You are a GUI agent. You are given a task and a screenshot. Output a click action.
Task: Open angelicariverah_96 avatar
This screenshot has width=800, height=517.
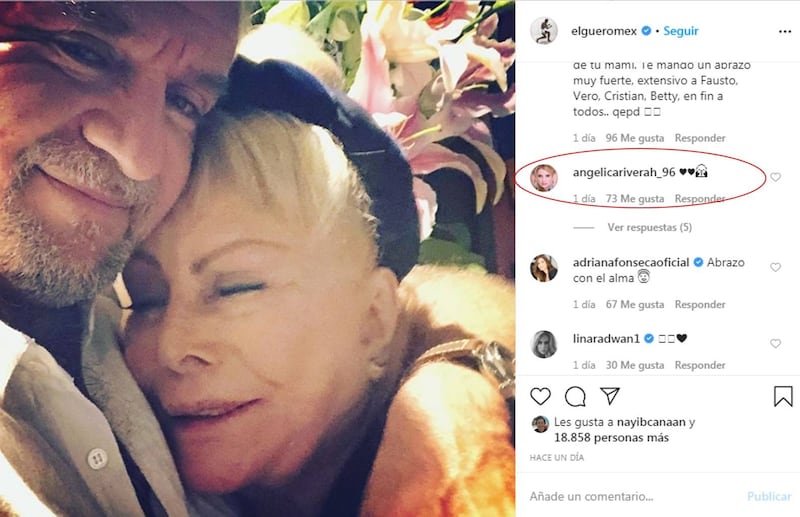[543, 178]
